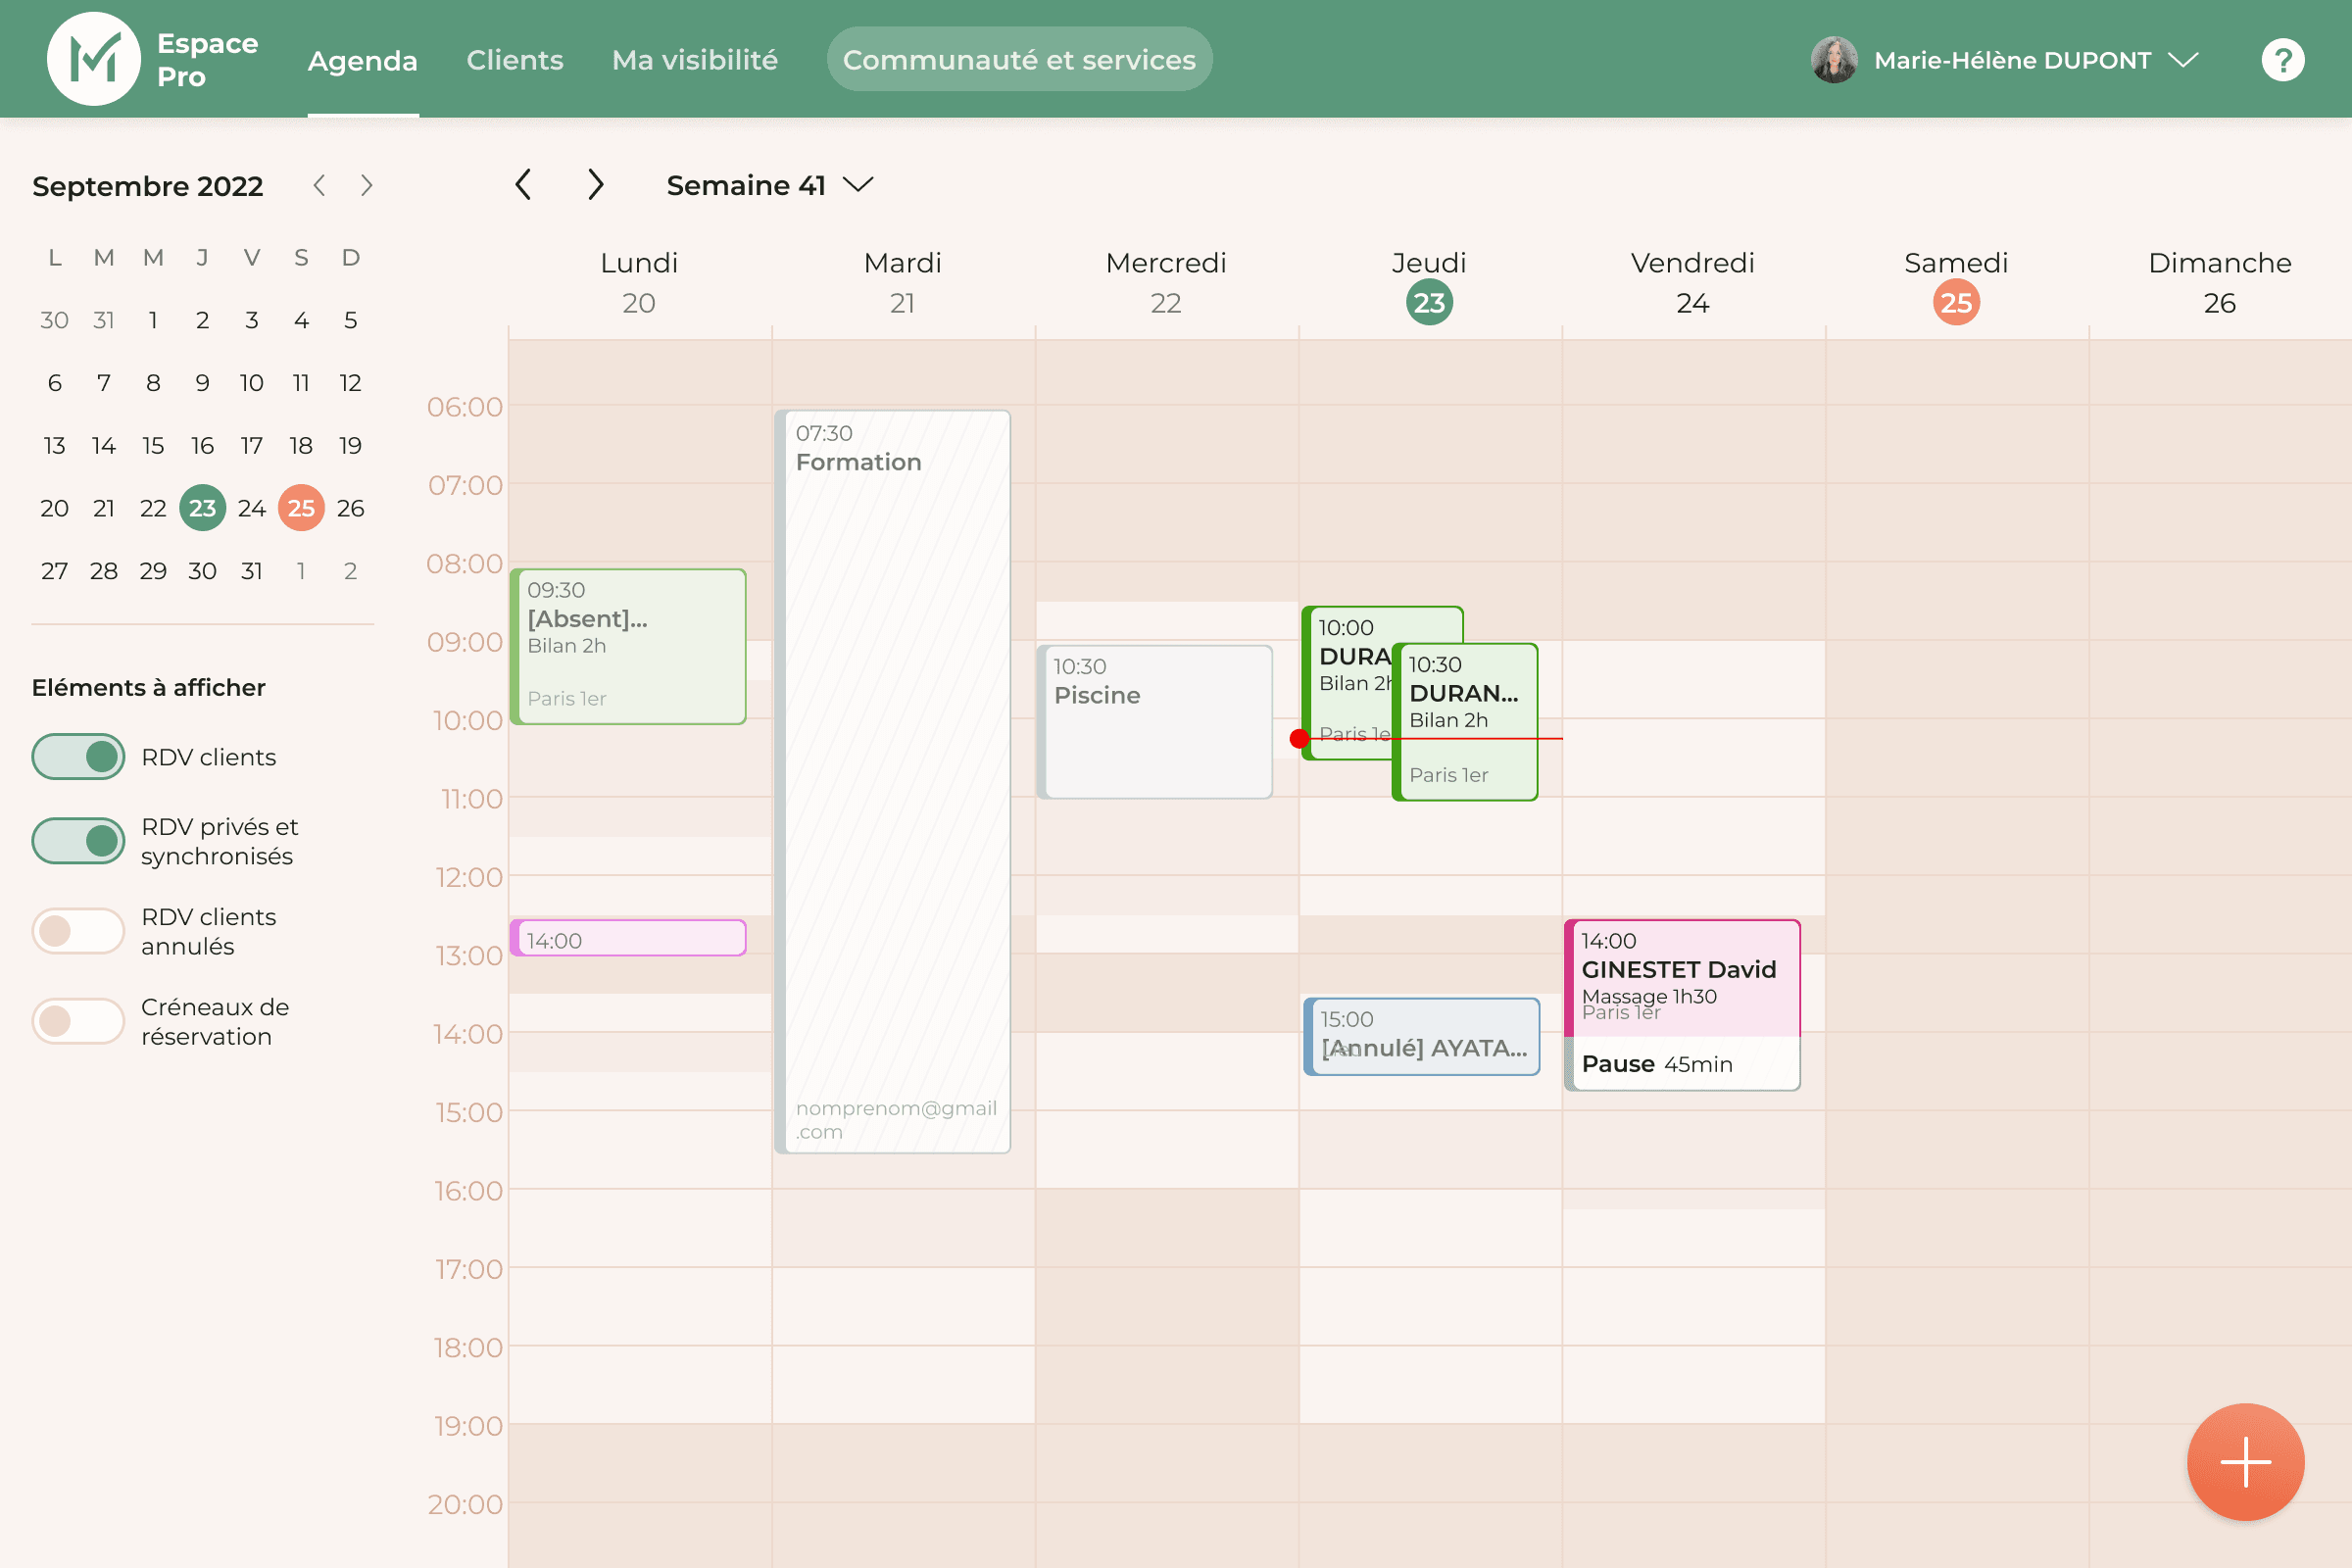Show next month in mini calendar
The height and width of the screenshot is (1568, 2352).
(366, 186)
